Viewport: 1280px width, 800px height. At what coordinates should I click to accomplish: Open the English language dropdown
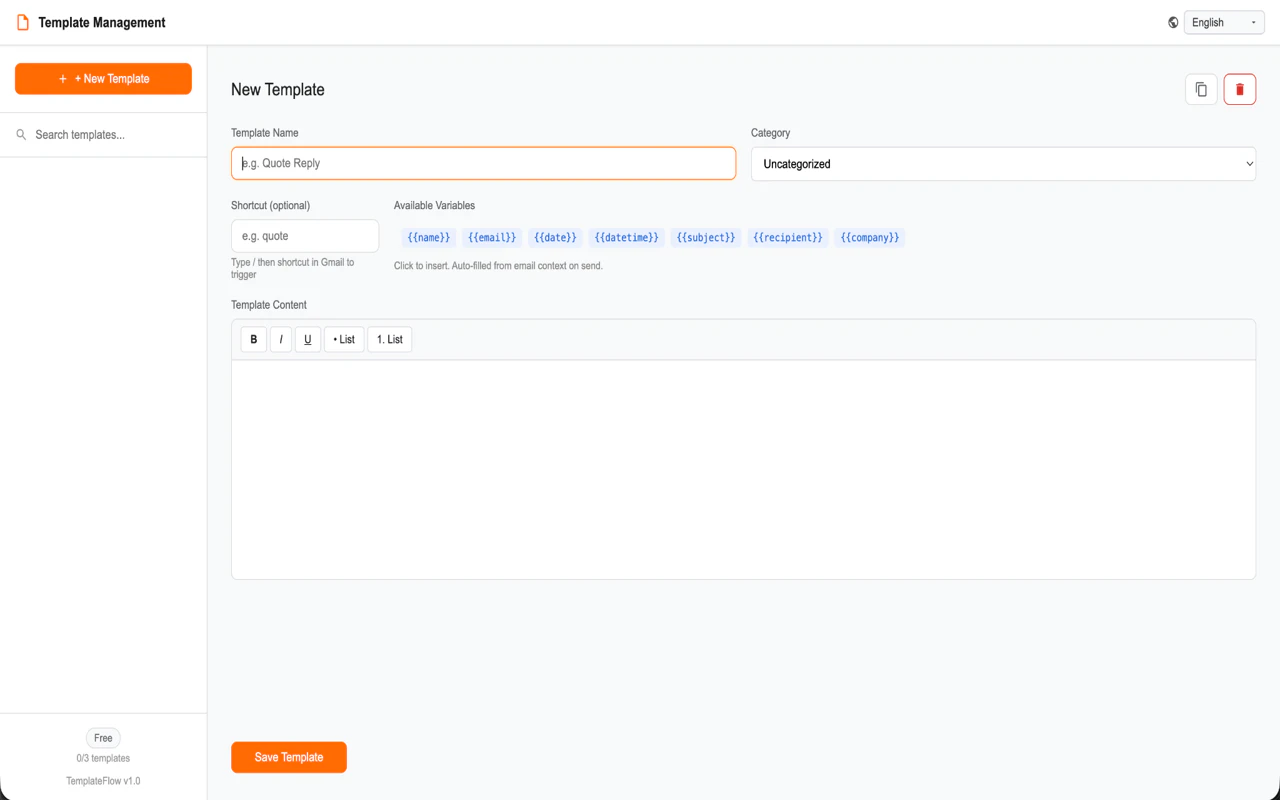pyautogui.click(x=1224, y=22)
